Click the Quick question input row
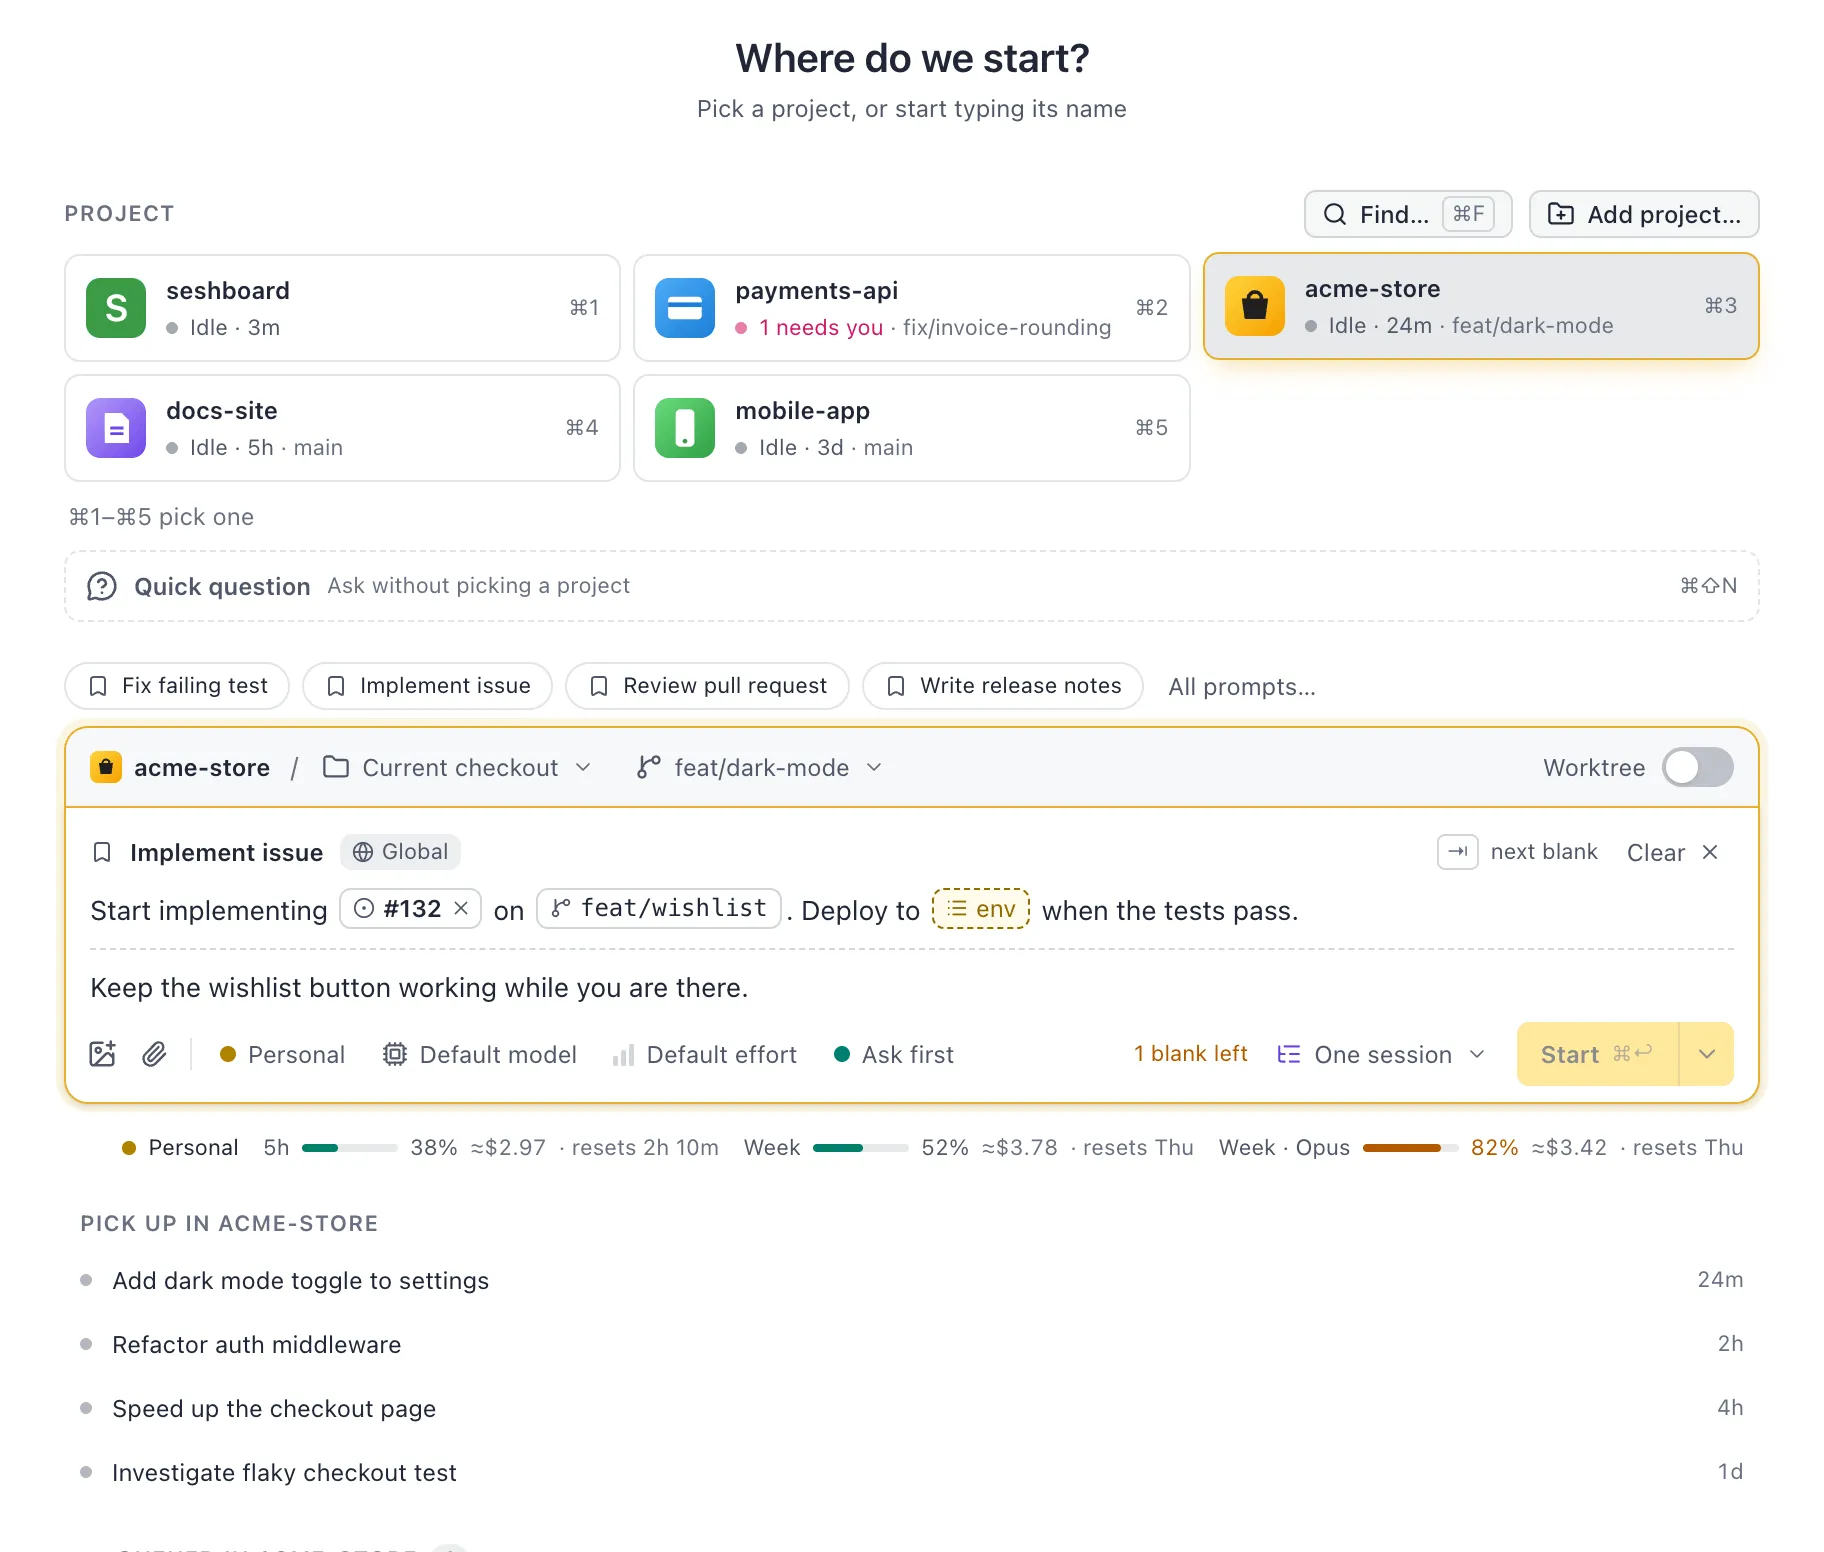 click(912, 586)
